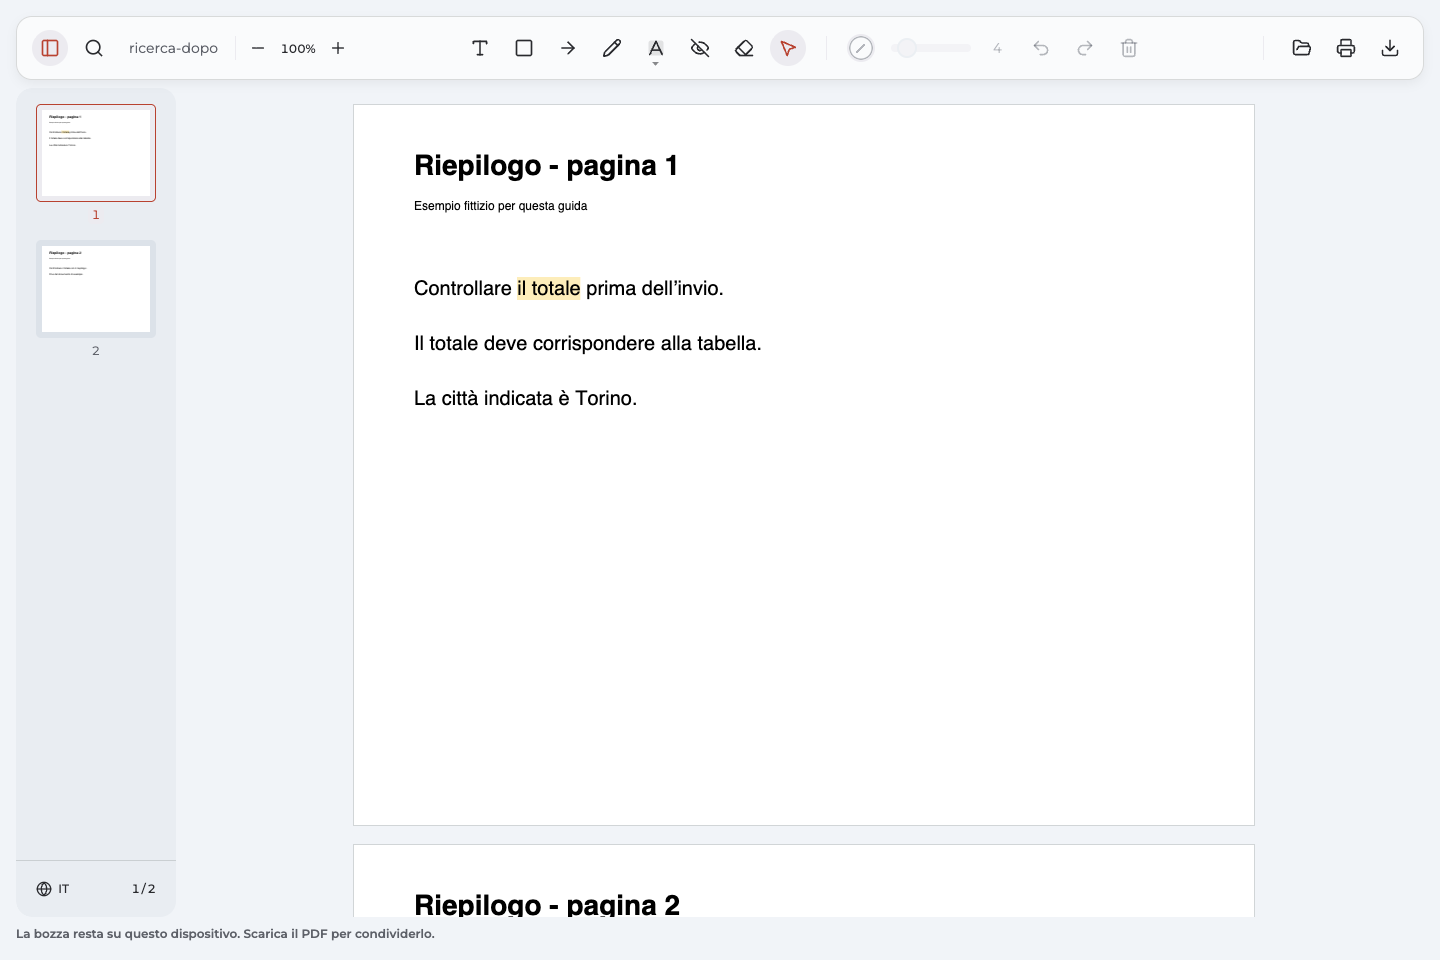The height and width of the screenshot is (960, 1440).
Task: Click "Esempio fittizio per questa guida"
Action: click(x=501, y=206)
